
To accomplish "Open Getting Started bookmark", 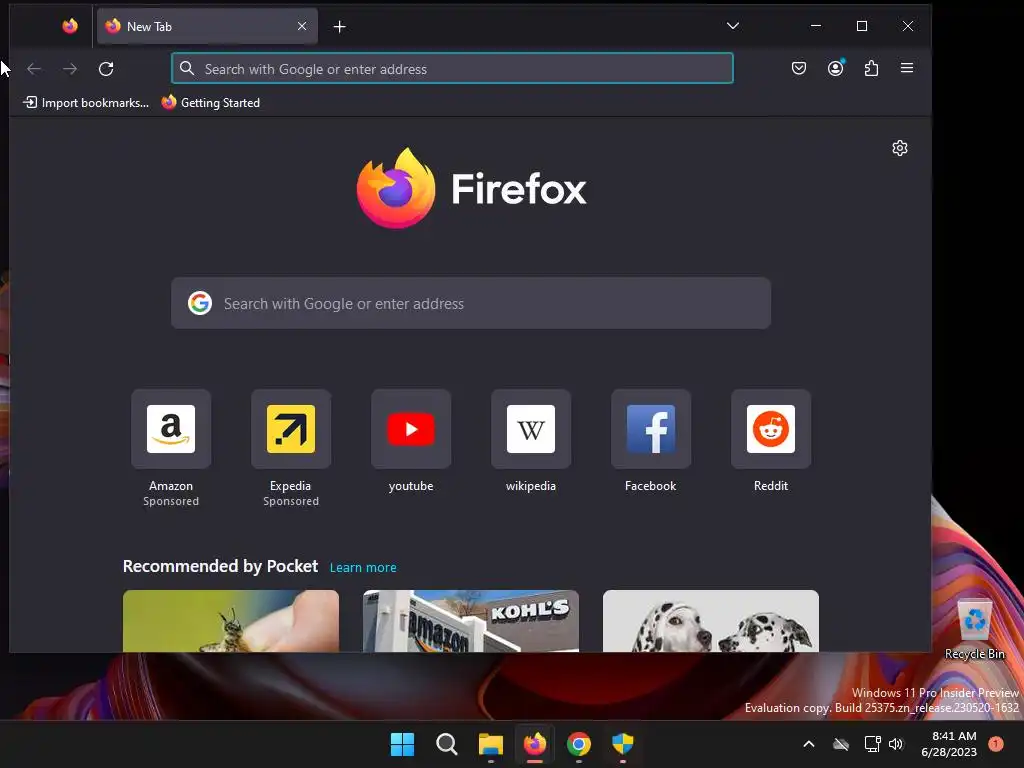I will click(x=211, y=103).
